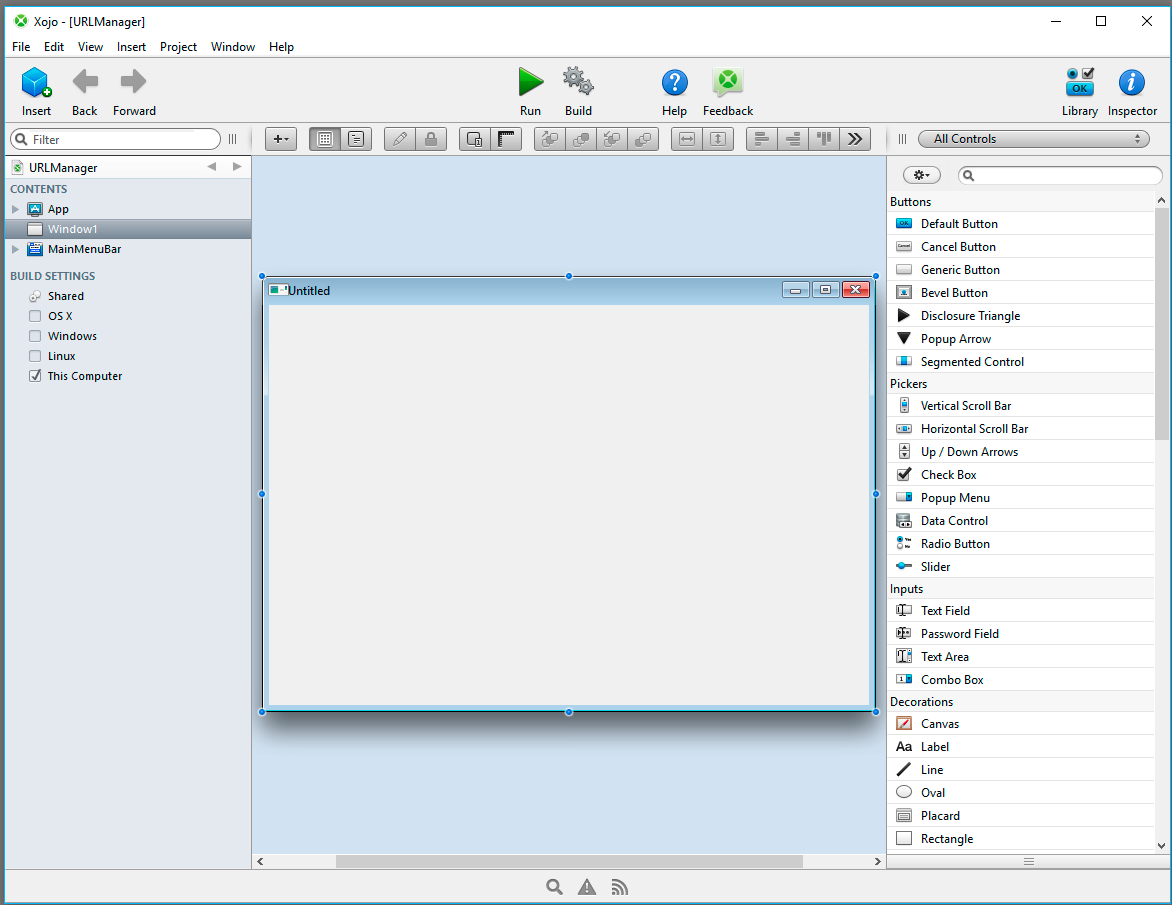Click the bring forward order icon

pos(549,139)
